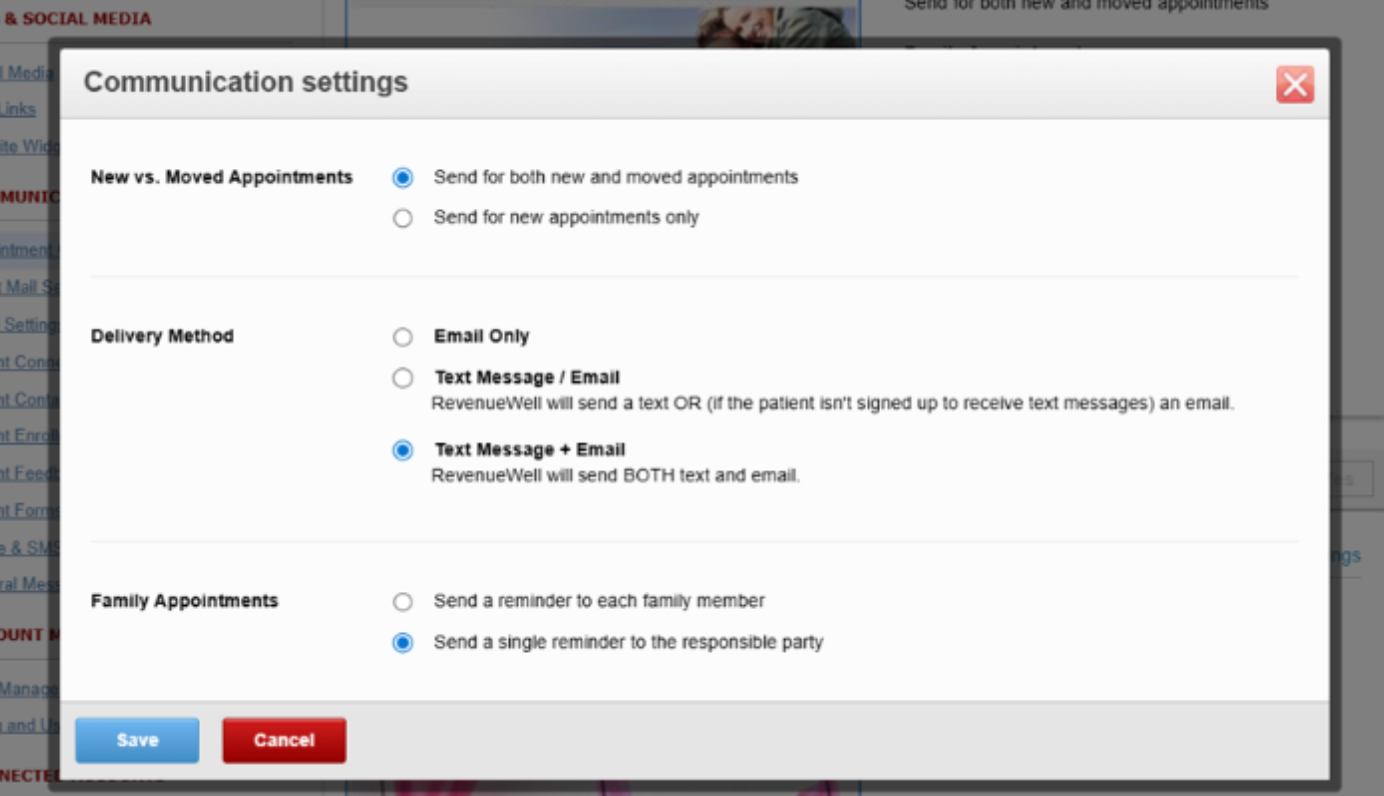Image resolution: width=1384 pixels, height=796 pixels.
Task: Choose 'Text Message / Email' delivery method
Action: pos(402,378)
